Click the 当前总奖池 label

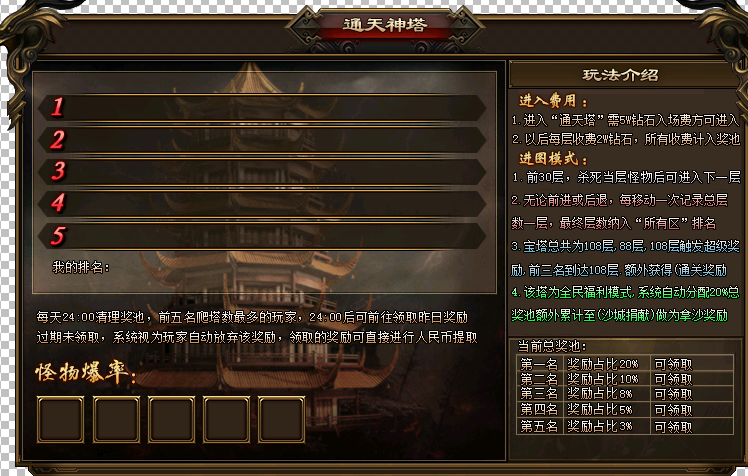coord(552,346)
